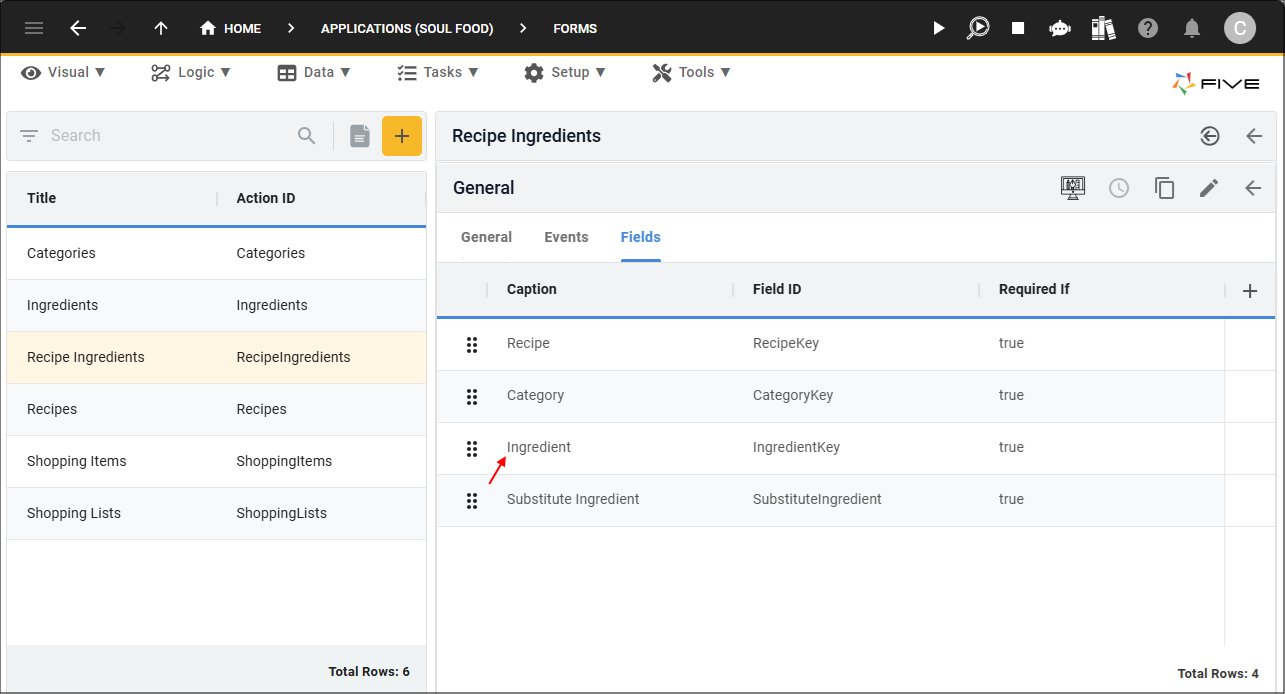Open Applications (Soul Food) breadcrumb
This screenshot has height=694, width=1285.
(407, 29)
